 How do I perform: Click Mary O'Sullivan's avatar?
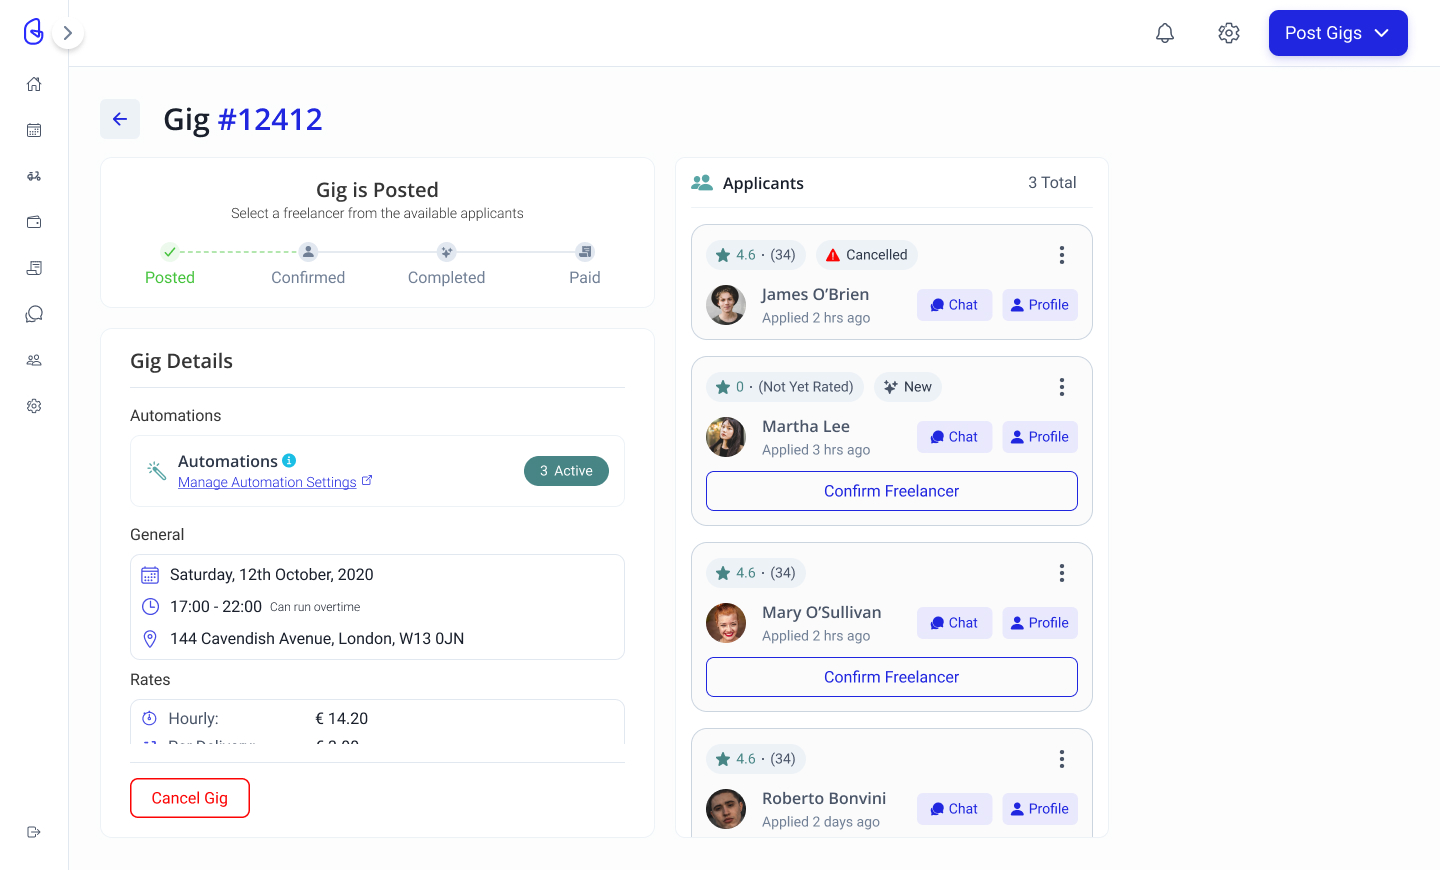tap(726, 623)
